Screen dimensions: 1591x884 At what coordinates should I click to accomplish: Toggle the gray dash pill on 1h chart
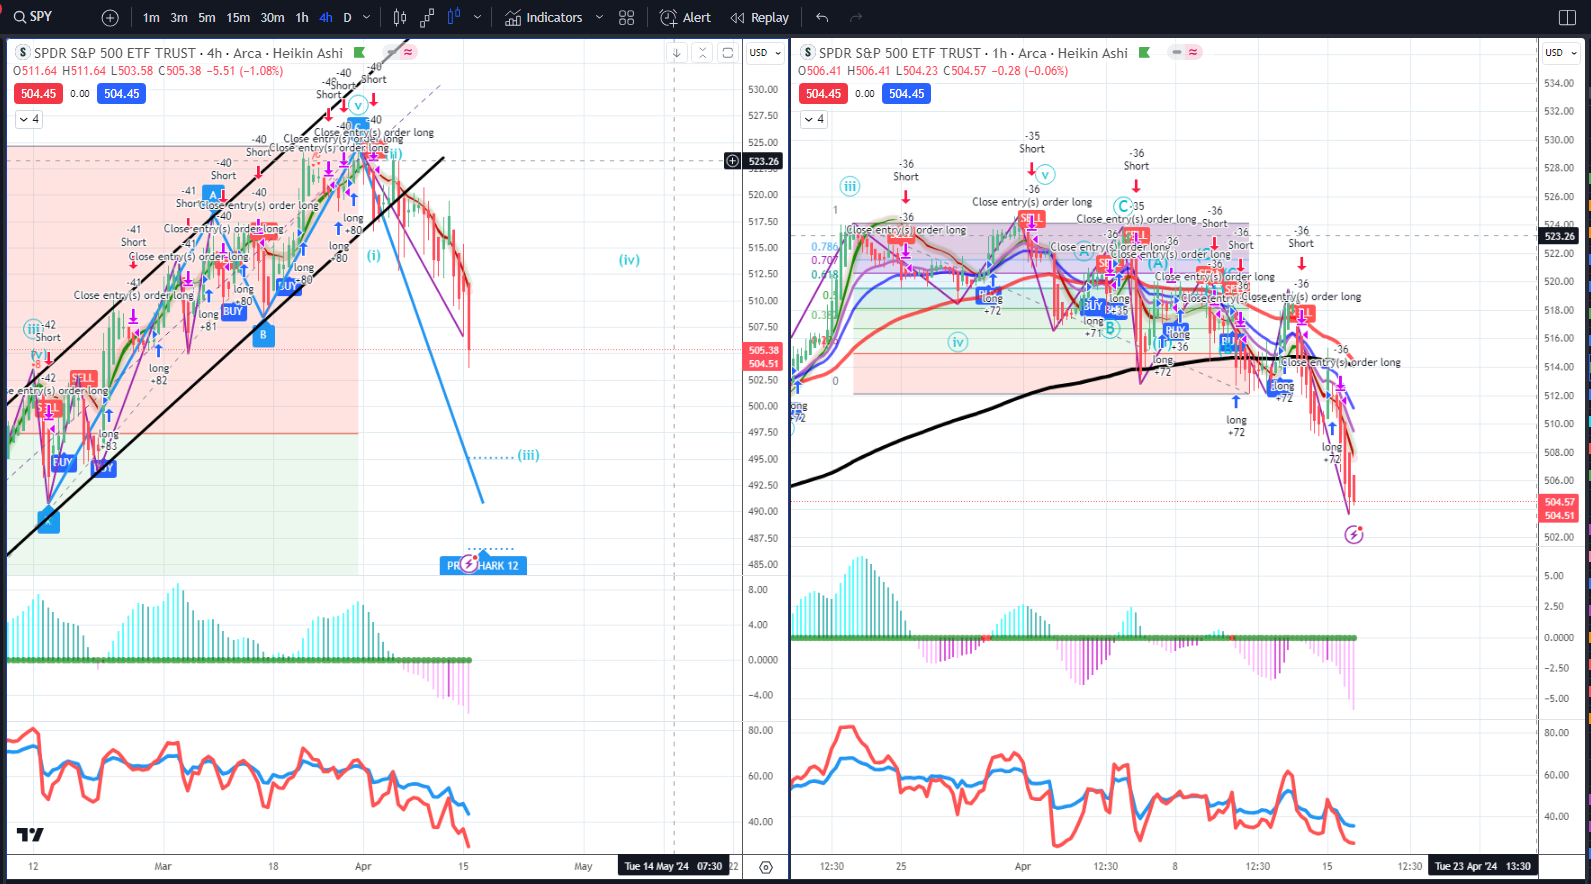pyautogui.click(x=1177, y=53)
